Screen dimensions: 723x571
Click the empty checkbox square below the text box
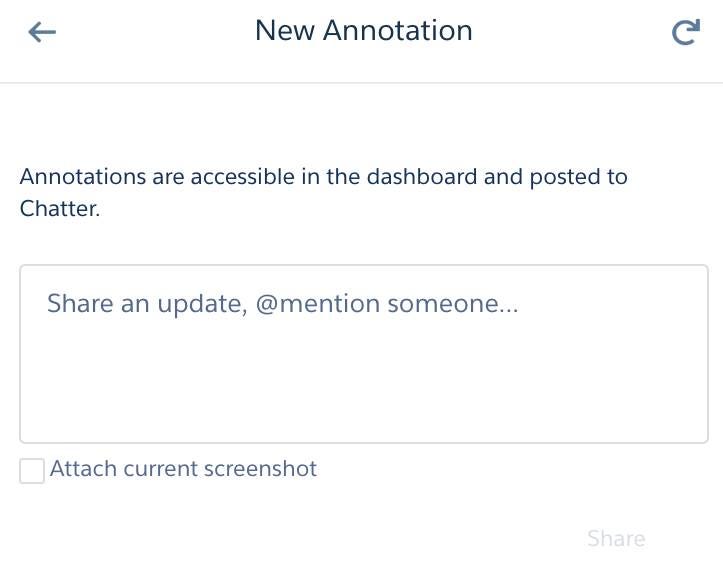(32, 470)
